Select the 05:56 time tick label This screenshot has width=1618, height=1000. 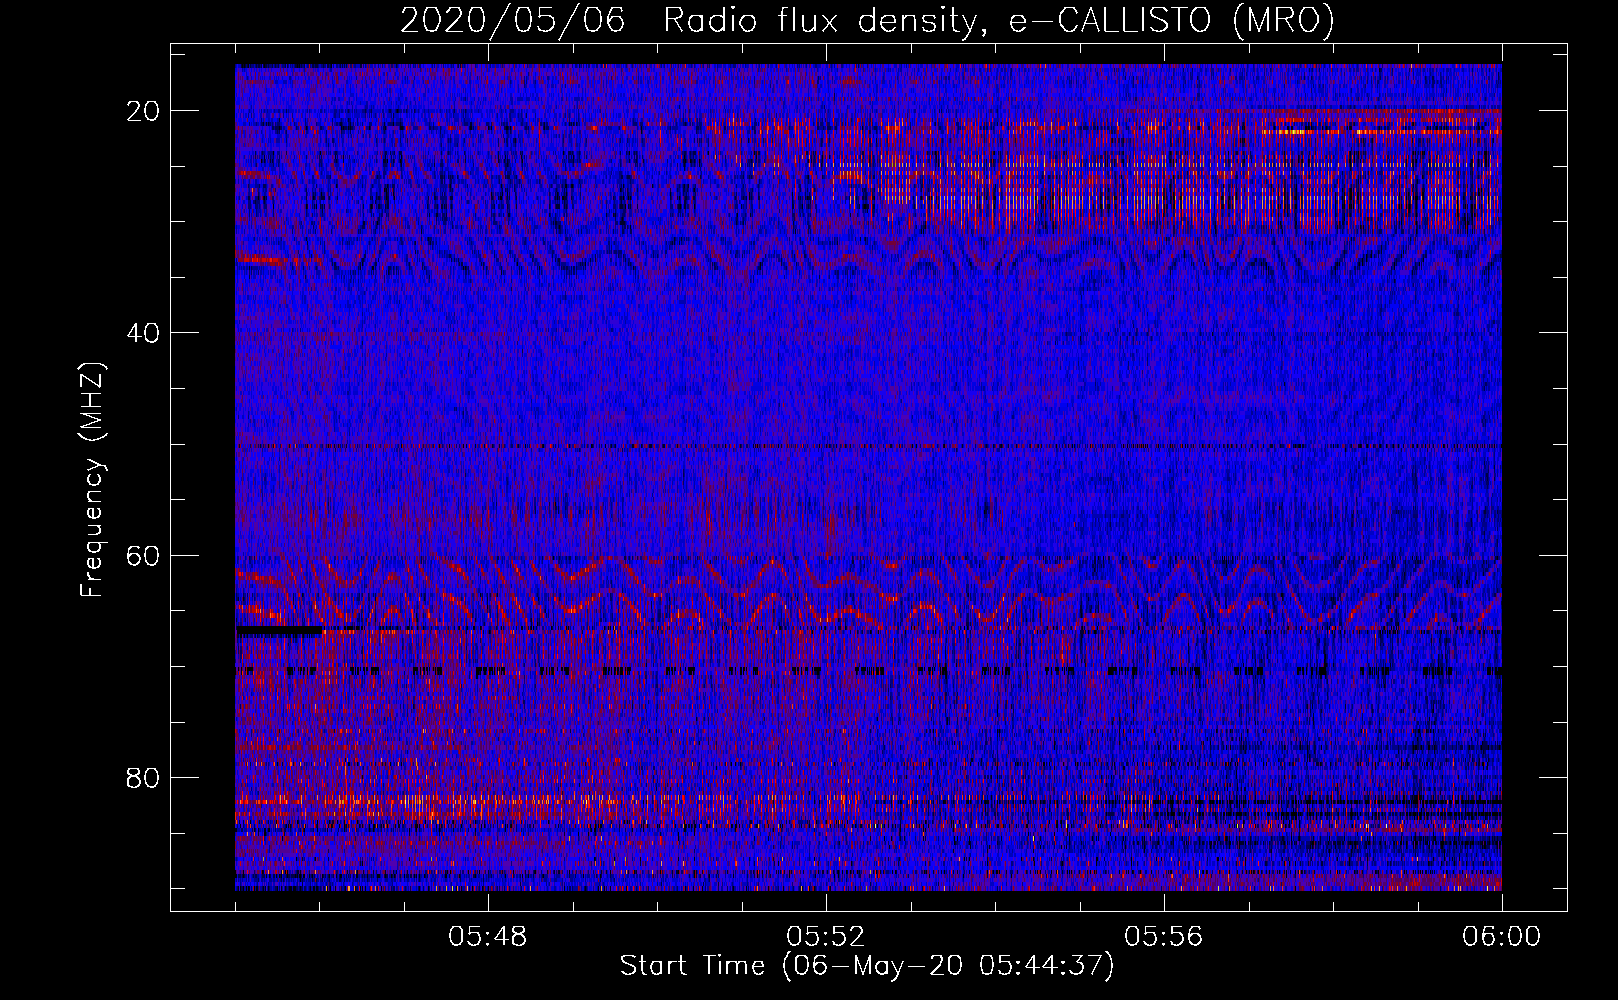pos(1164,937)
